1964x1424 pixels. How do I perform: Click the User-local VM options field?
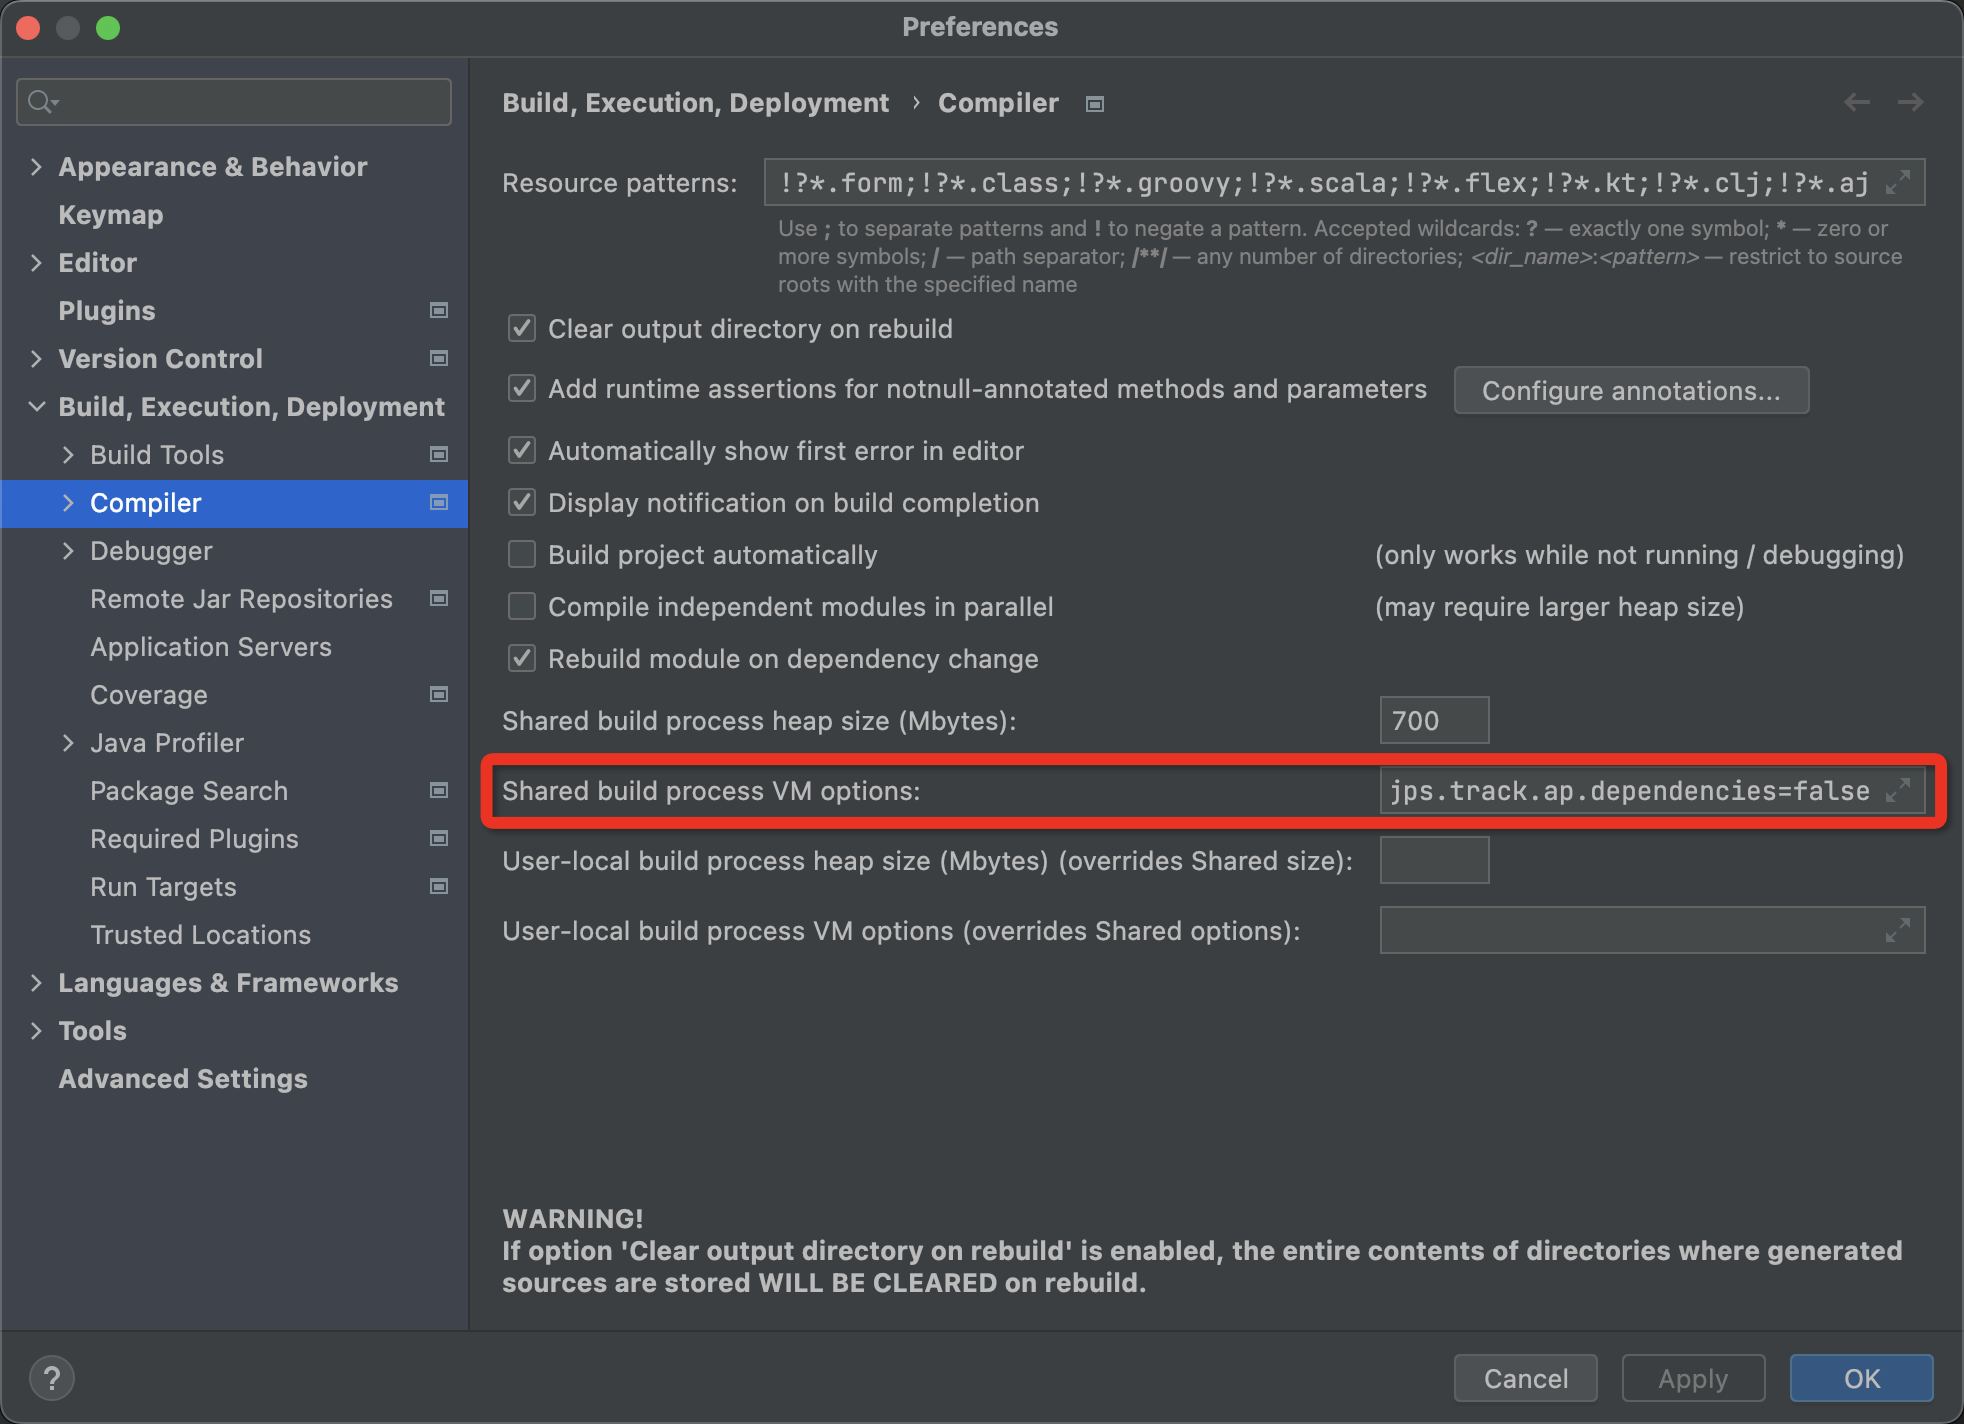[1652, 930]
